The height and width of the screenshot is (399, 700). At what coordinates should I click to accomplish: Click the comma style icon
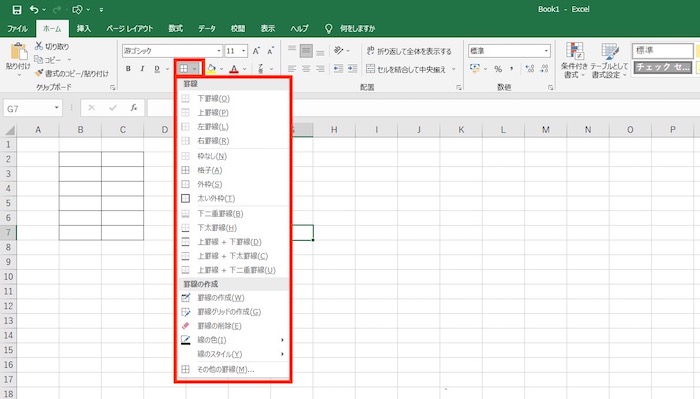(511, 69)
